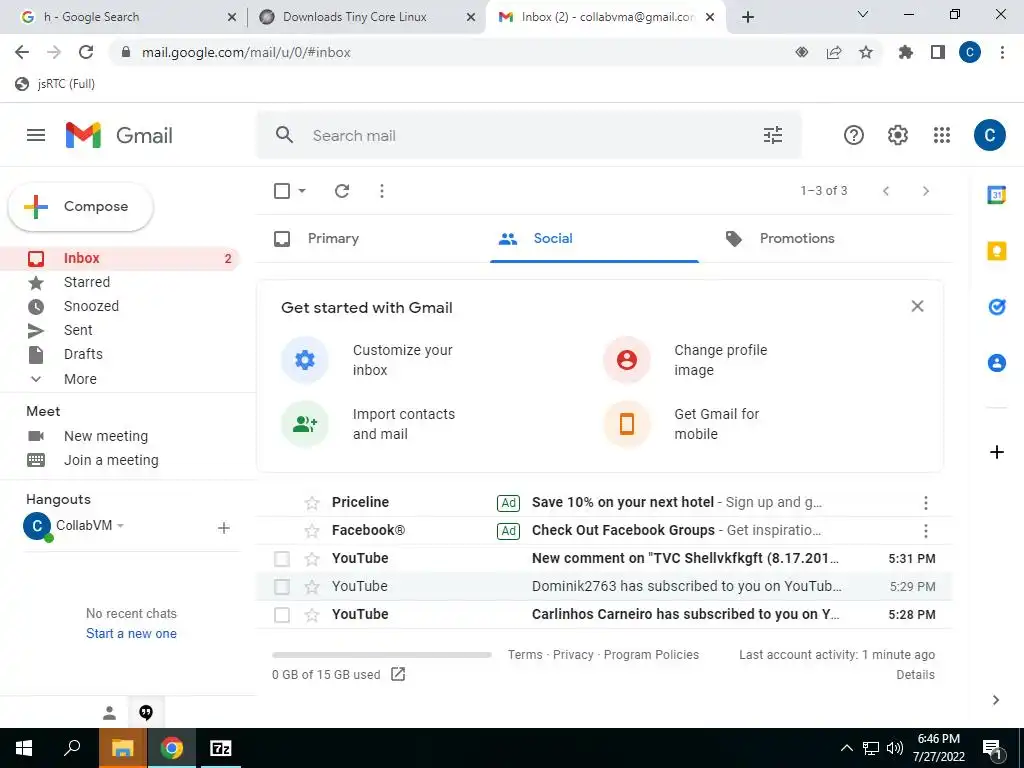
Task: Refresh the inbox mail list
Action: tap(342, 191)
